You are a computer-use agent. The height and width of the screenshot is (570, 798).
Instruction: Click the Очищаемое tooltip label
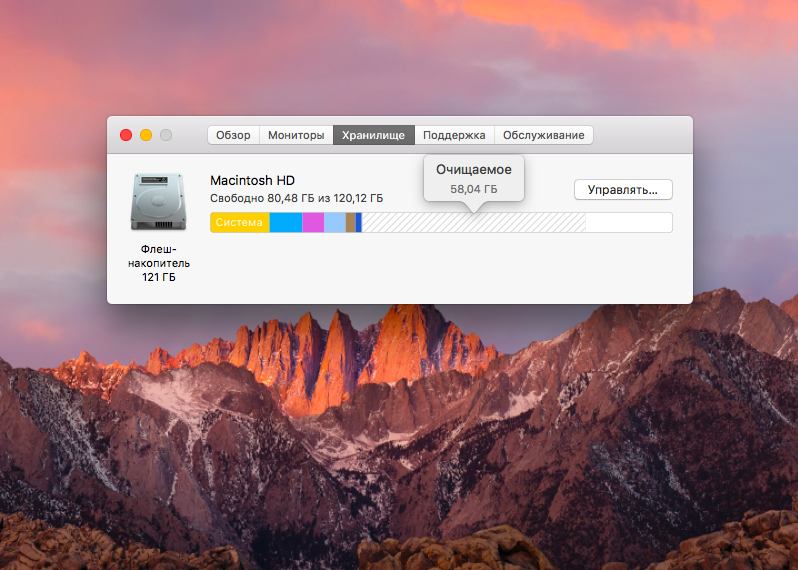(474, 169)
